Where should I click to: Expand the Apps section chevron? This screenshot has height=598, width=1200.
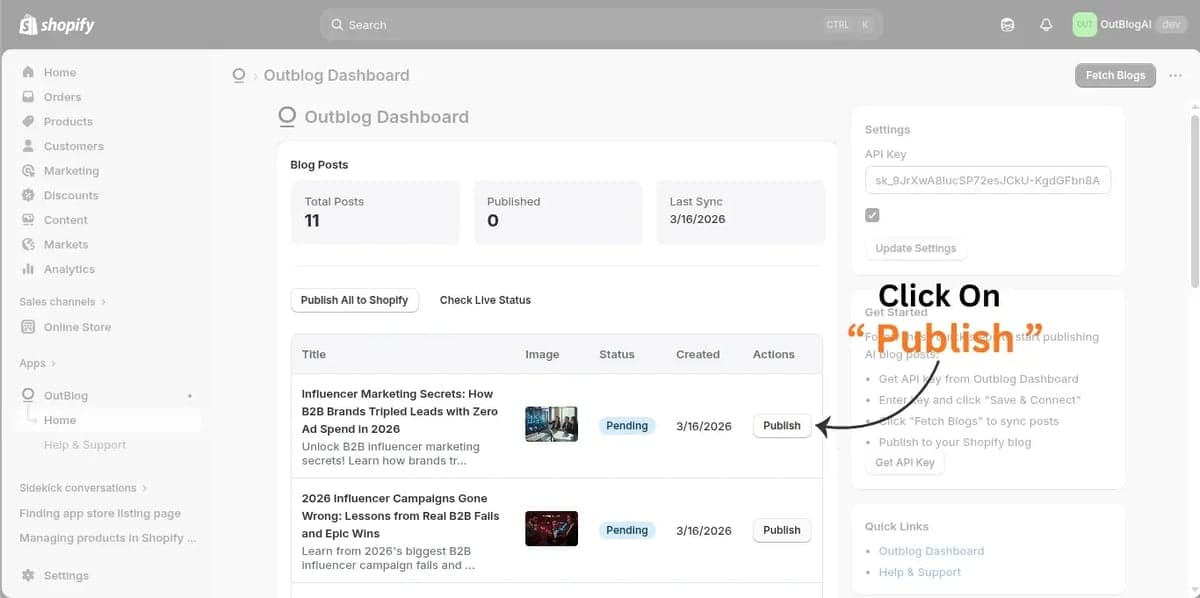click(x=53, y=364)
